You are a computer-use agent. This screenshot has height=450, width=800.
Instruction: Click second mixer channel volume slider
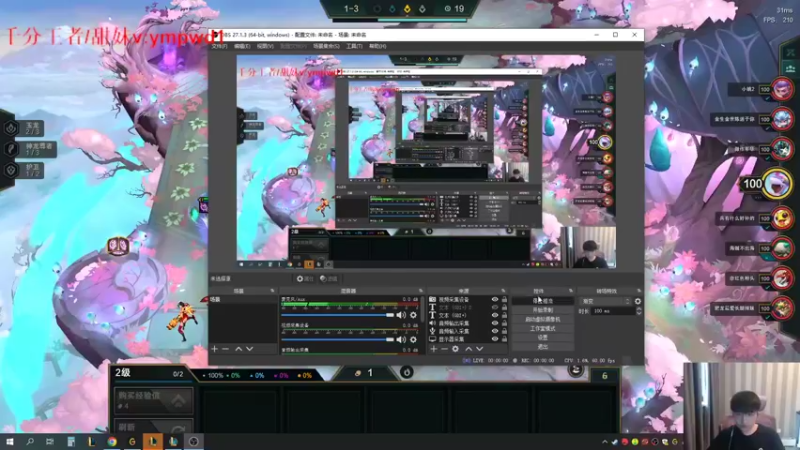337,339
